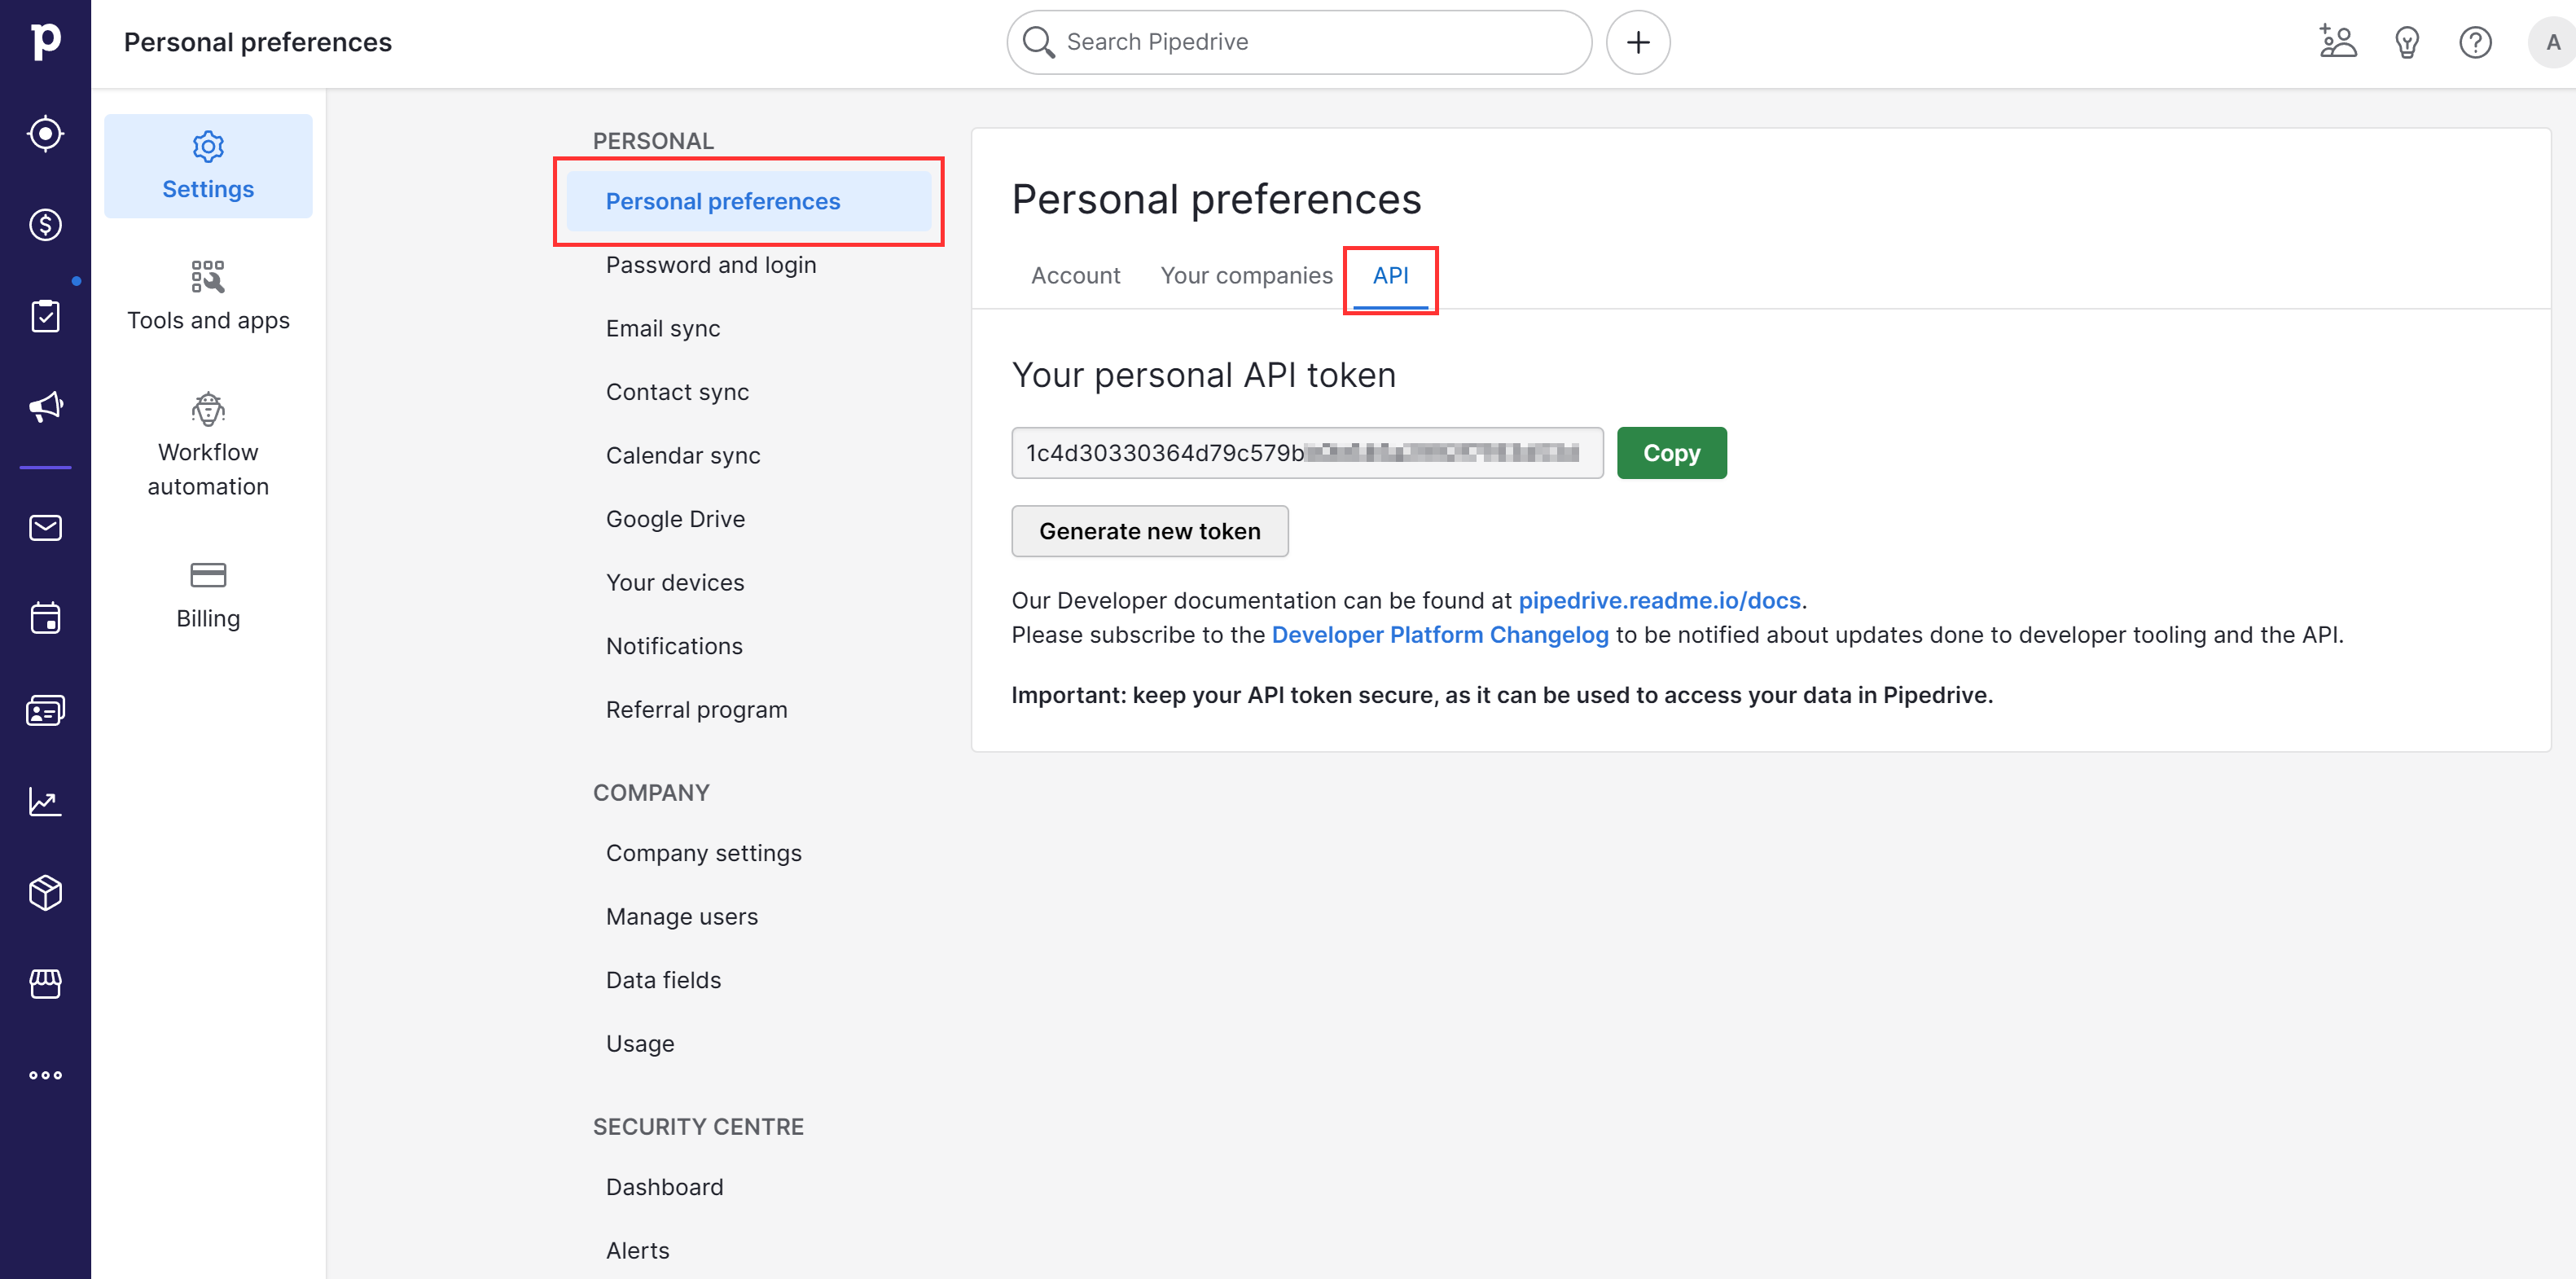Open Referral program page
Viewport: 2576px width, 1279px height.
[x=696, y=709]
